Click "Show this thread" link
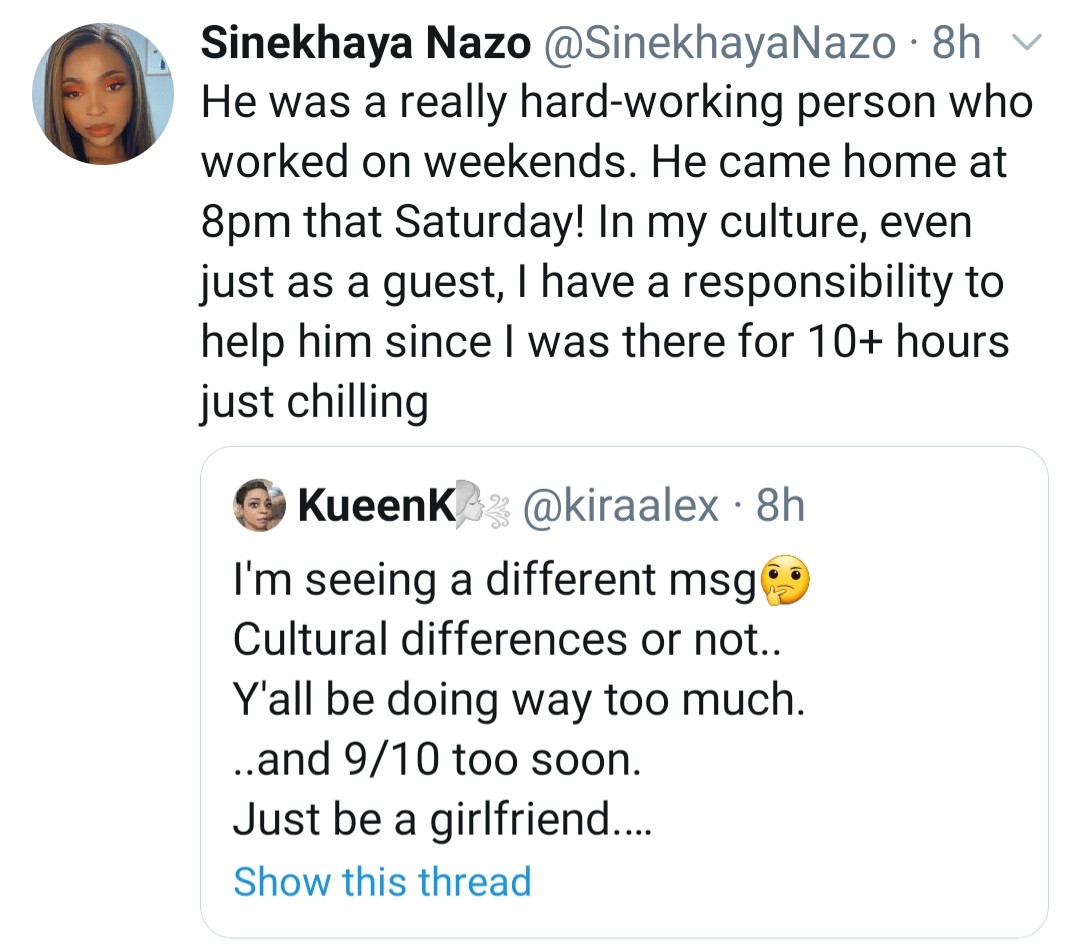The image size is (1080, 944). coord(382,881)
